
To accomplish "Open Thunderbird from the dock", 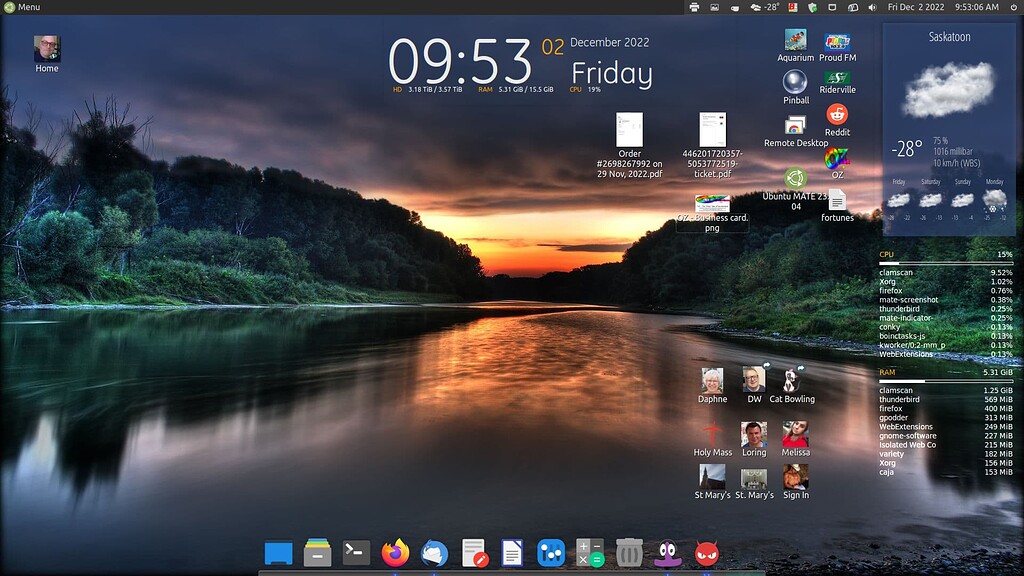I will point(434,551).
